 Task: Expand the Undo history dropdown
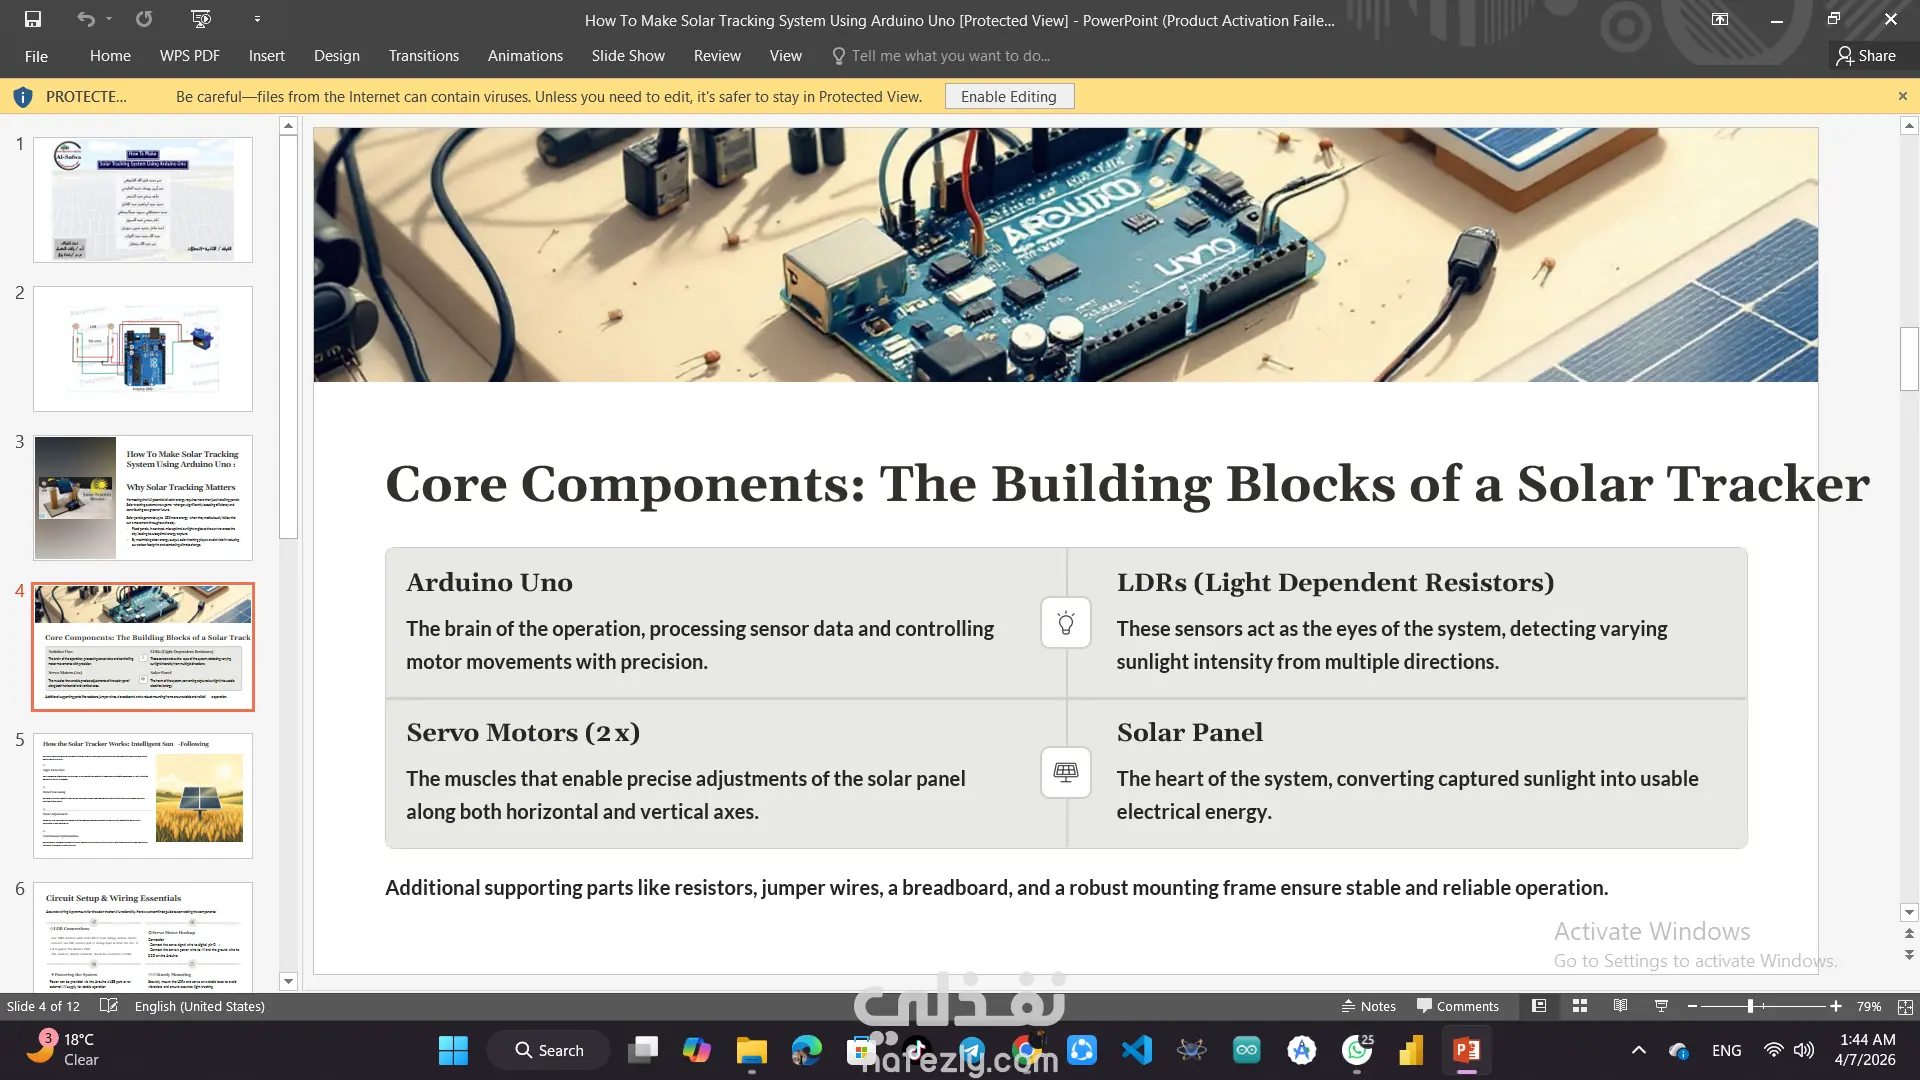tap(109, 19)
